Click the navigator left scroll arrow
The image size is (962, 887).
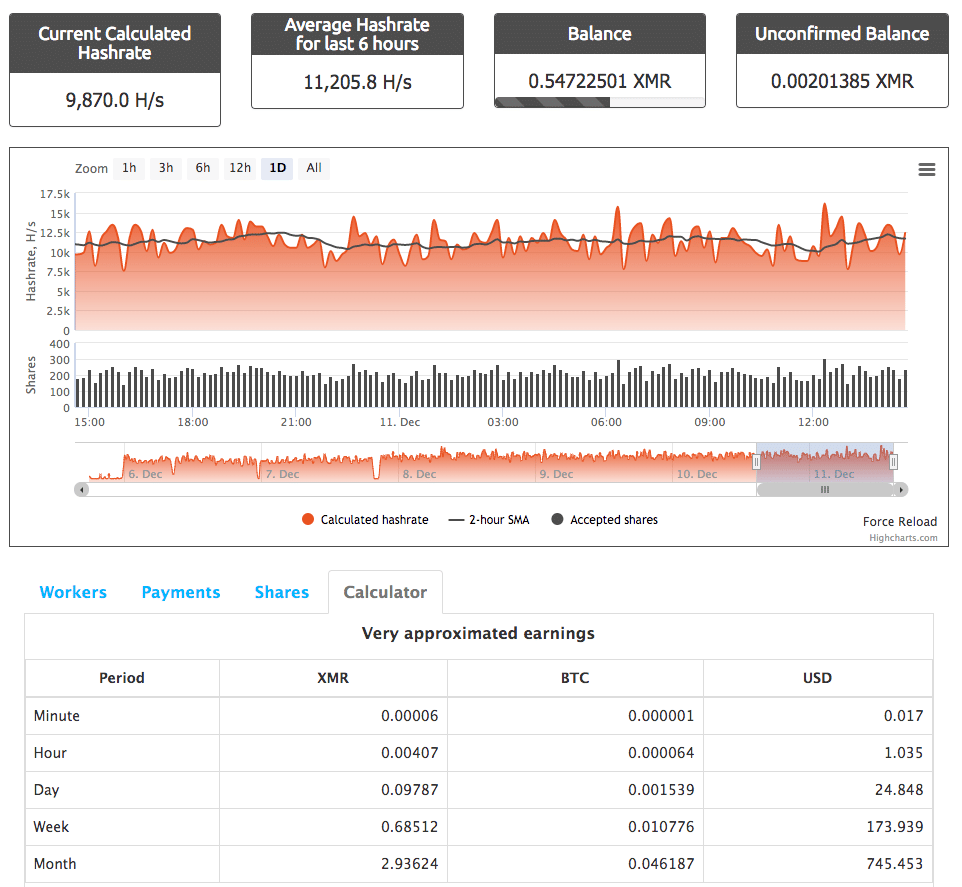[82, 490]
